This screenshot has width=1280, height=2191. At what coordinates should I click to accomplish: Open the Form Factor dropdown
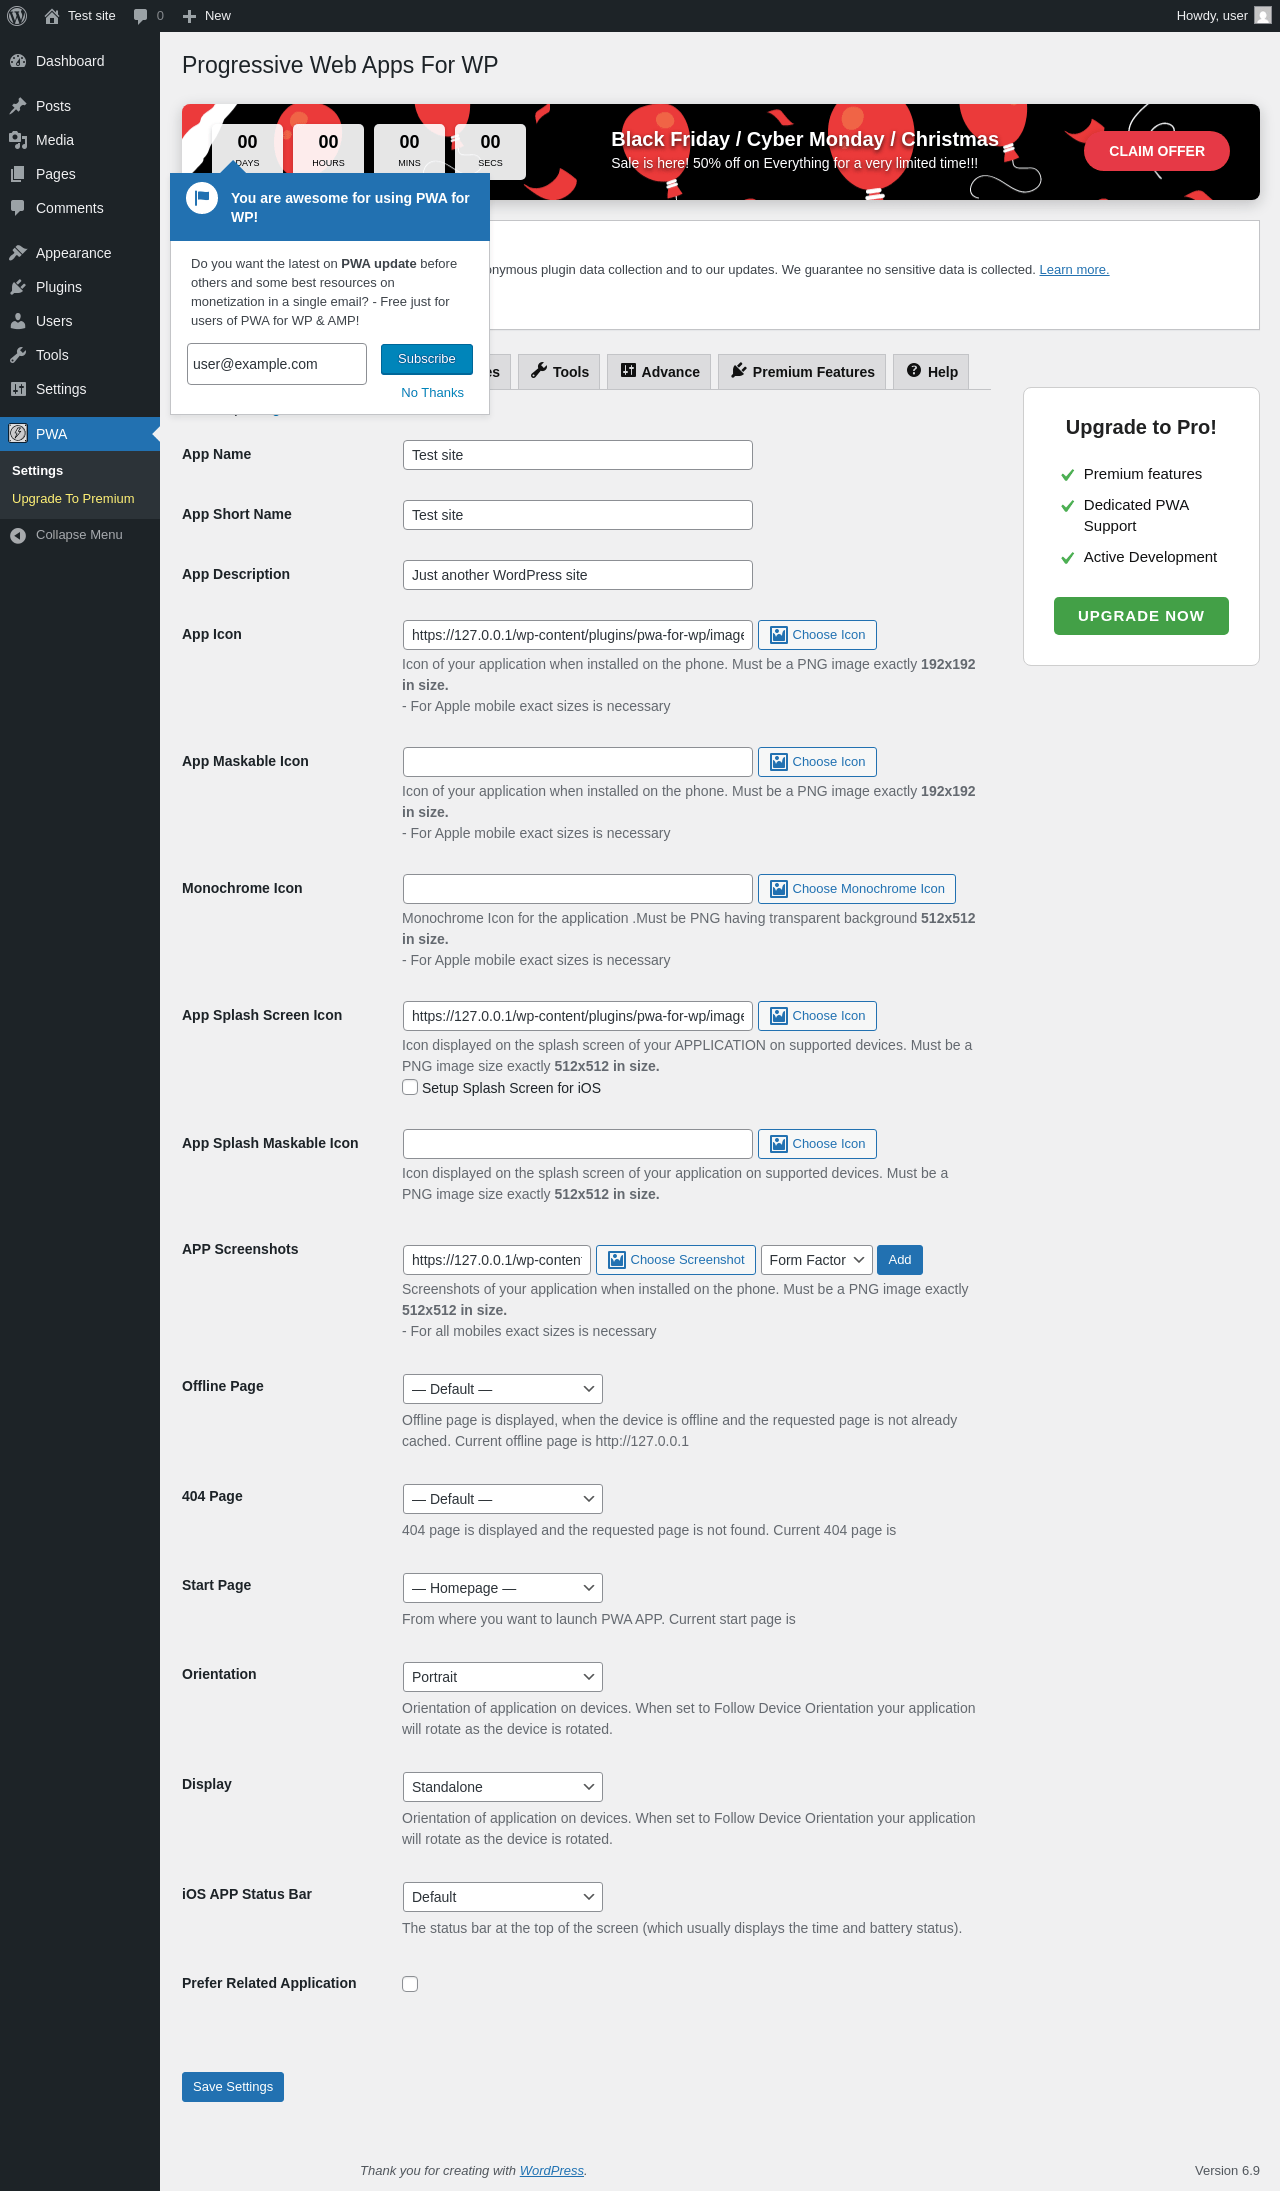816,1260
